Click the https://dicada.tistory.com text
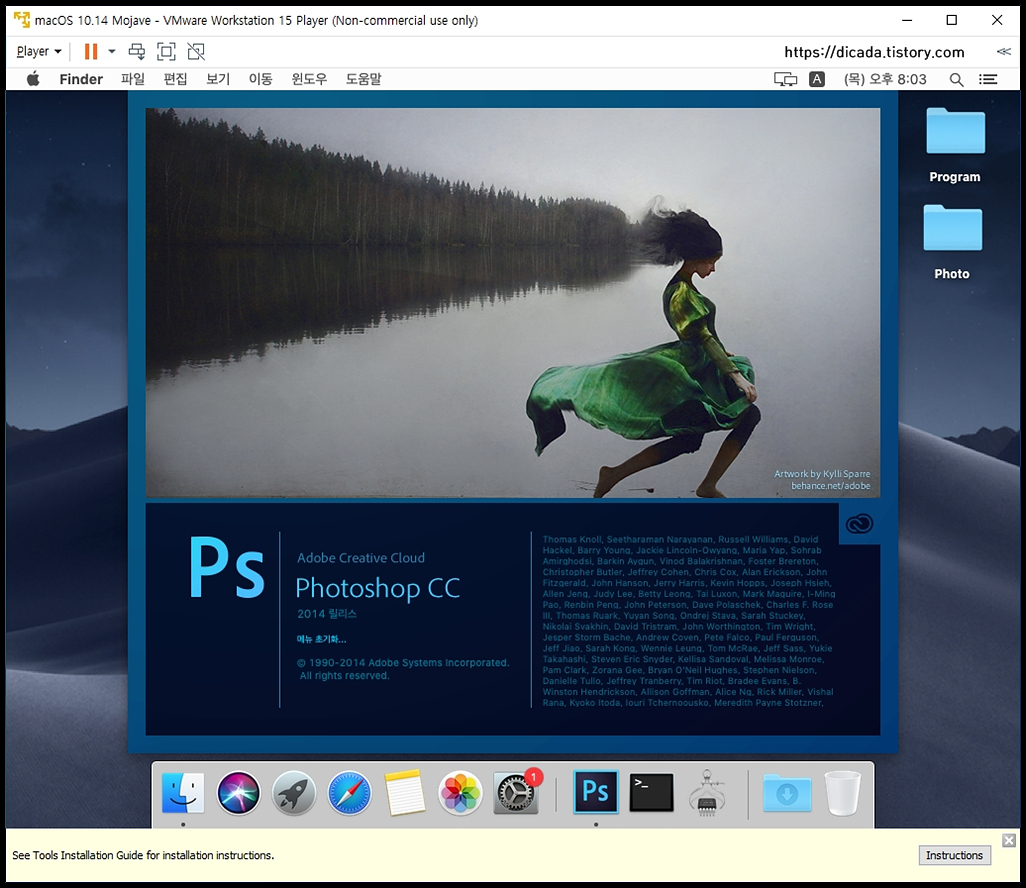 874,52
